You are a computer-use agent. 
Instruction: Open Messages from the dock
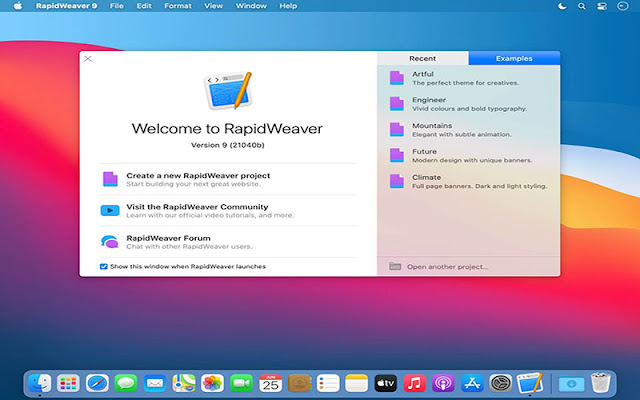click(x=126, y=383)
